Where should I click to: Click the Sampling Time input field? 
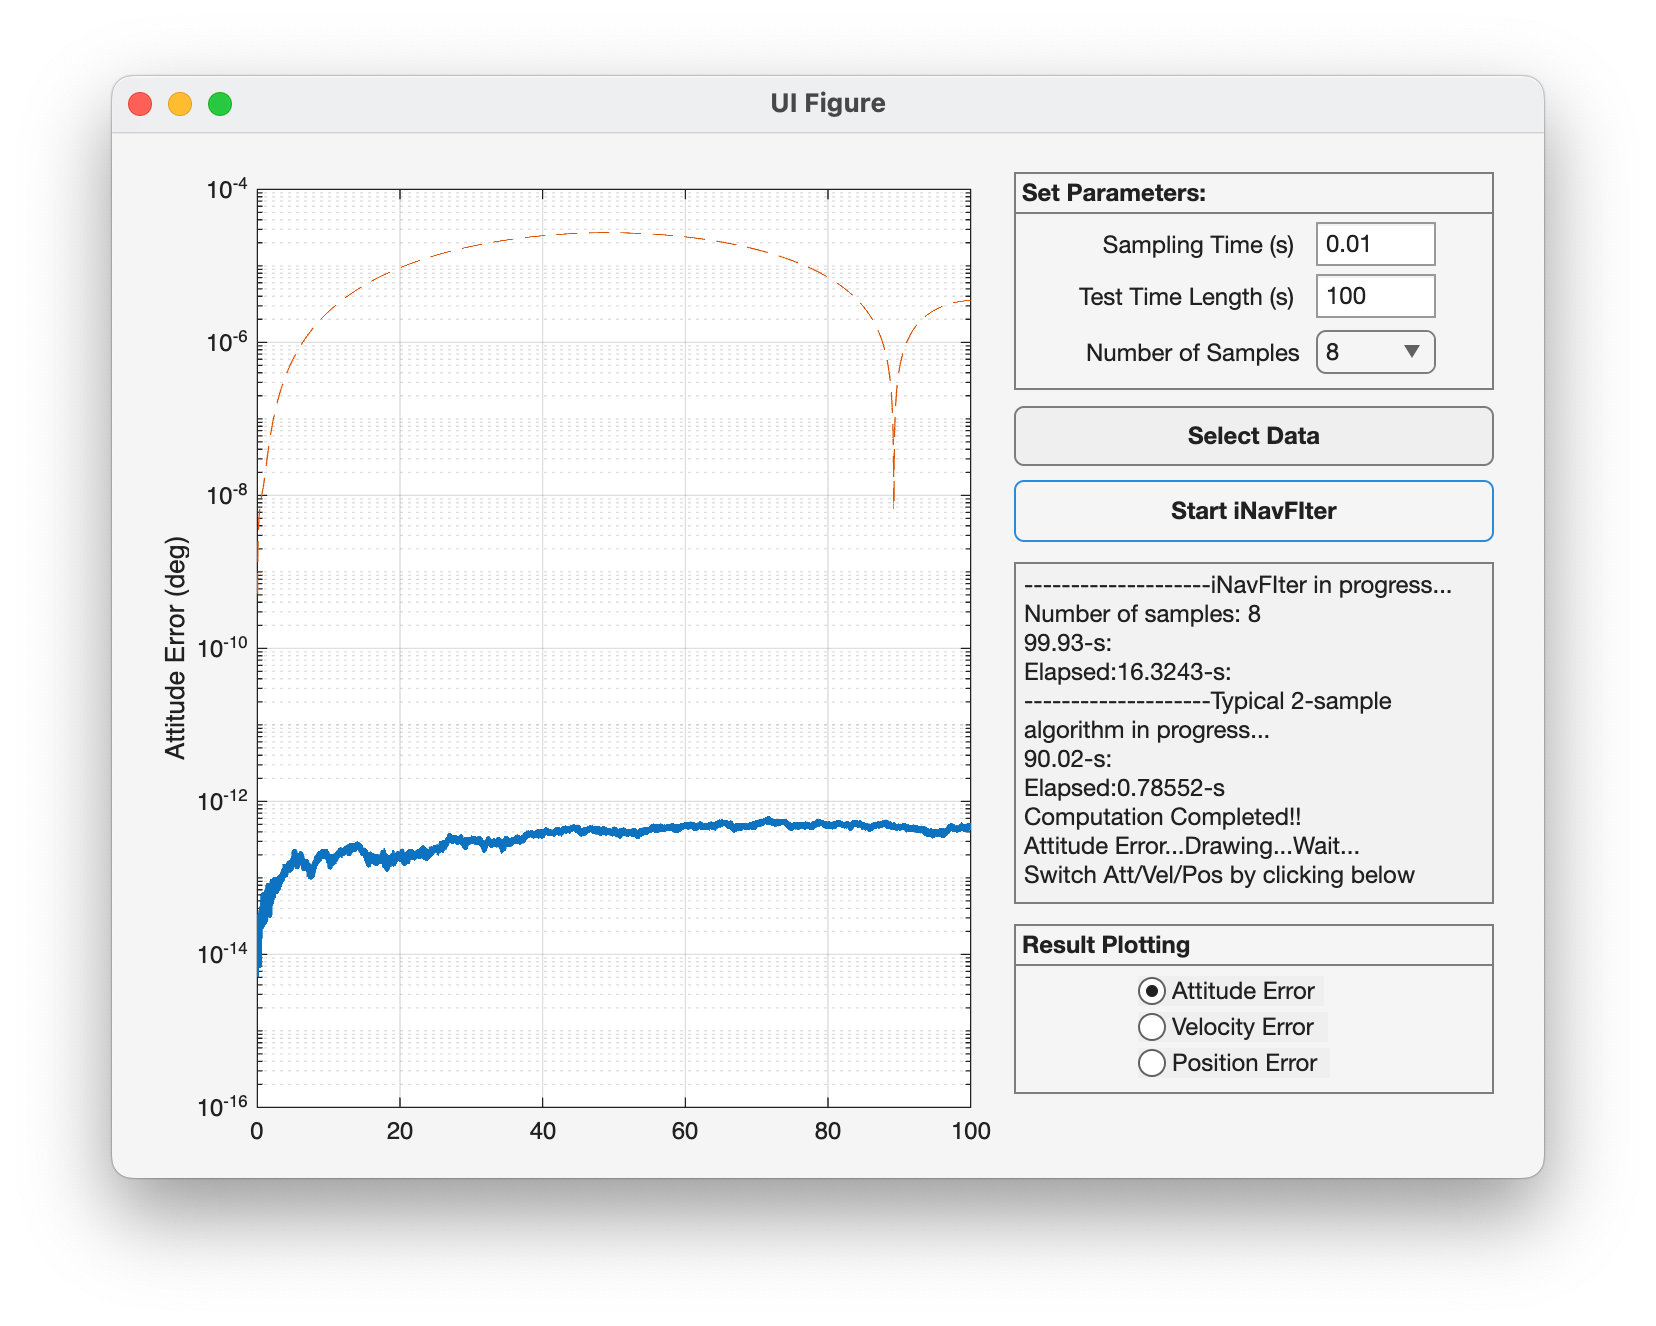1375,244
